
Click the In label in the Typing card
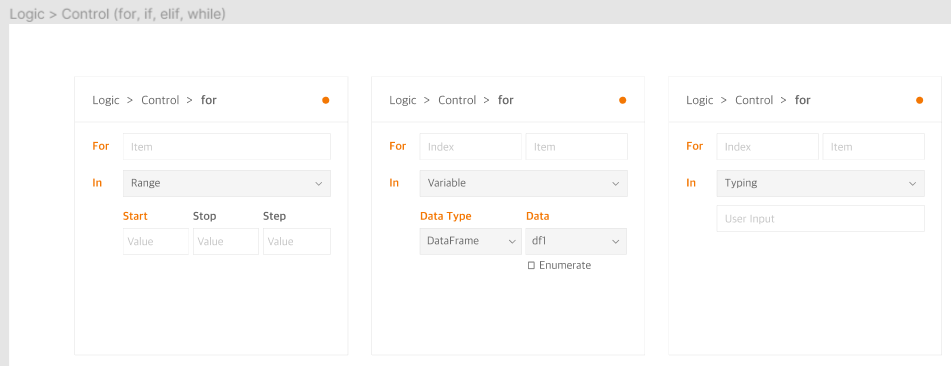[x=691, y=183]
